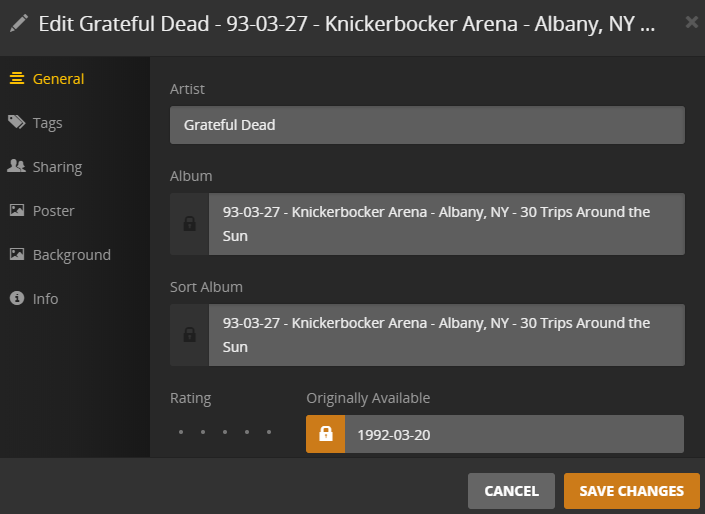Click the Sharing people icon
This screenshot has height=514, width=705.
tap(16, 167)
